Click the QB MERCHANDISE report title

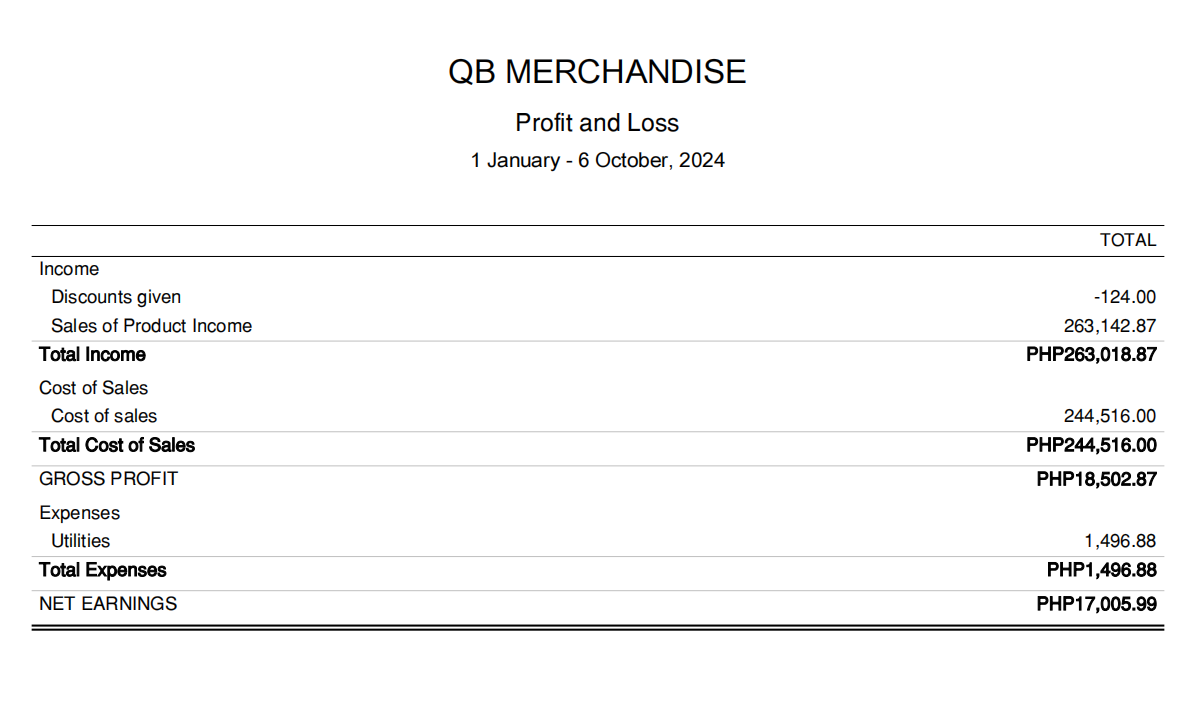click(x=597, y=72)
